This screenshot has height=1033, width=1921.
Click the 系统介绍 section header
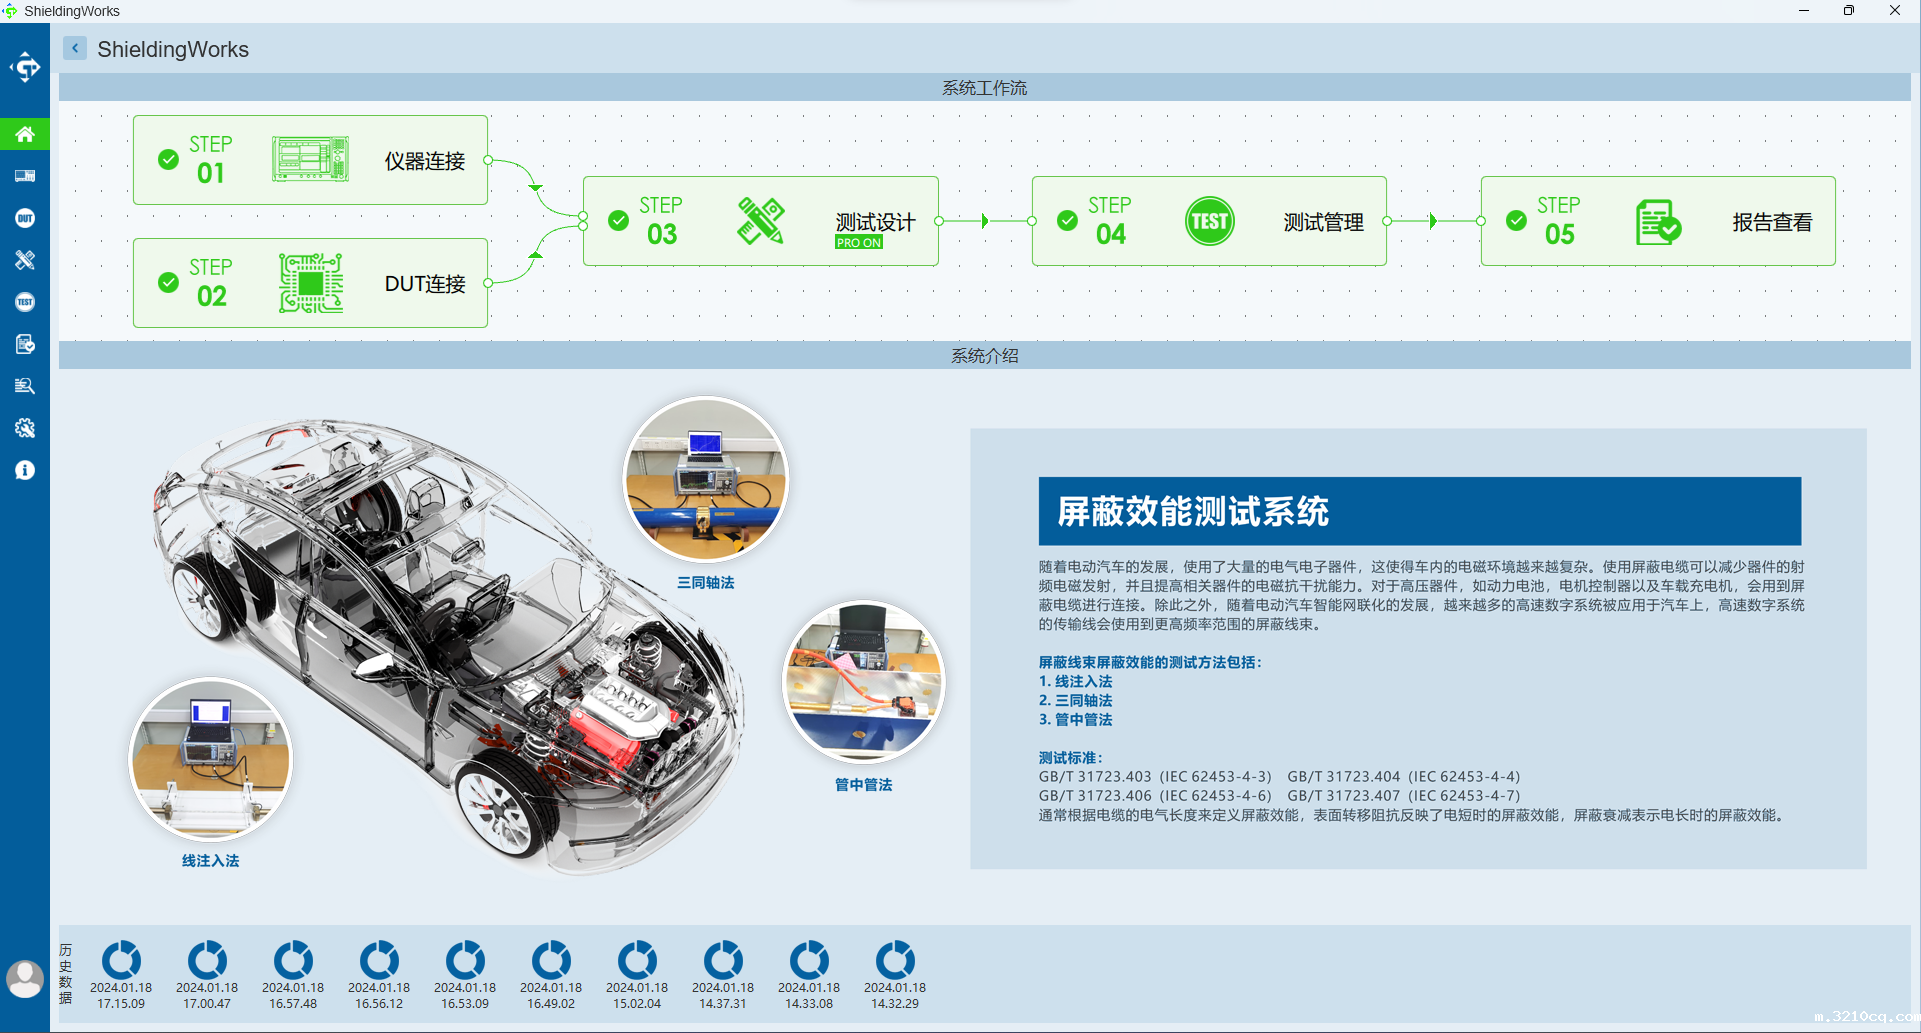click(985, 355)
